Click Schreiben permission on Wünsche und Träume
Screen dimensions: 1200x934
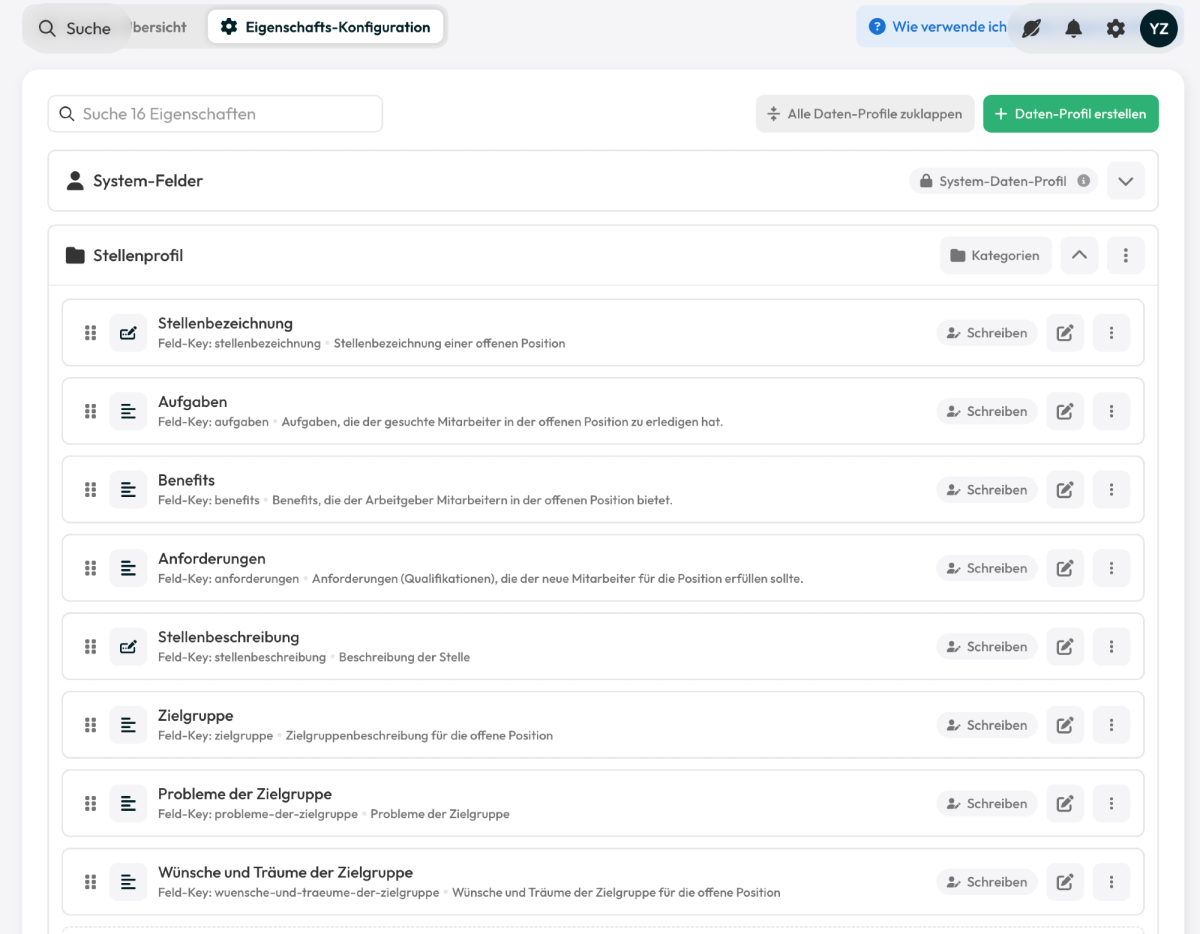[987, 882]
